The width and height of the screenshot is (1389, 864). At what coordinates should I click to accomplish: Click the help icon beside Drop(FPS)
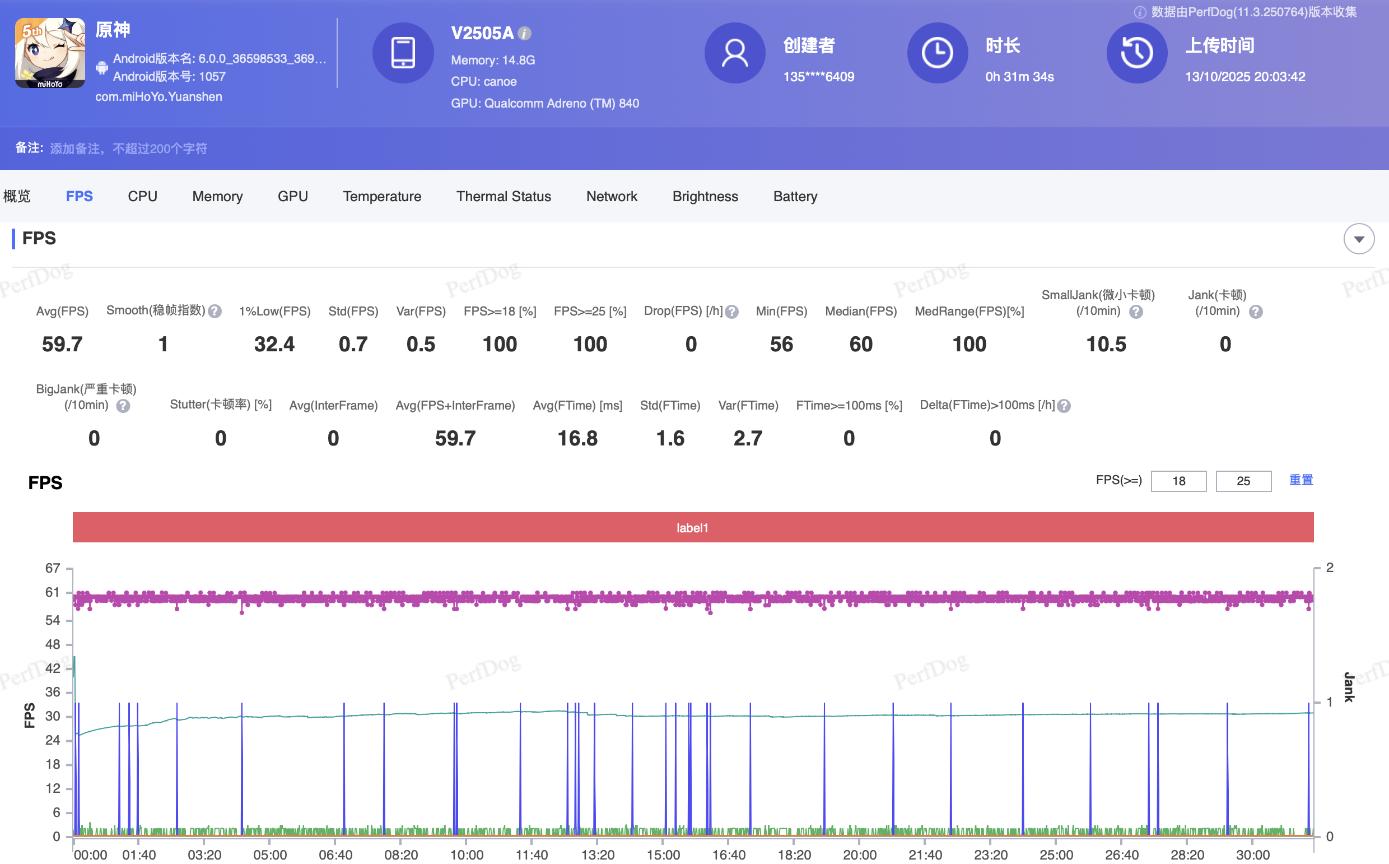click(732, 312)
